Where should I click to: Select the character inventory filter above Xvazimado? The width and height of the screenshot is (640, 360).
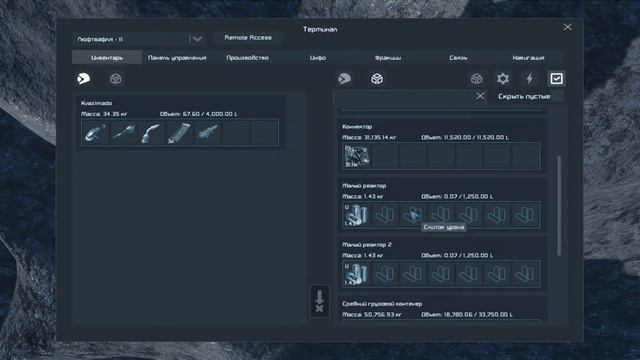(x=84, y=78)
